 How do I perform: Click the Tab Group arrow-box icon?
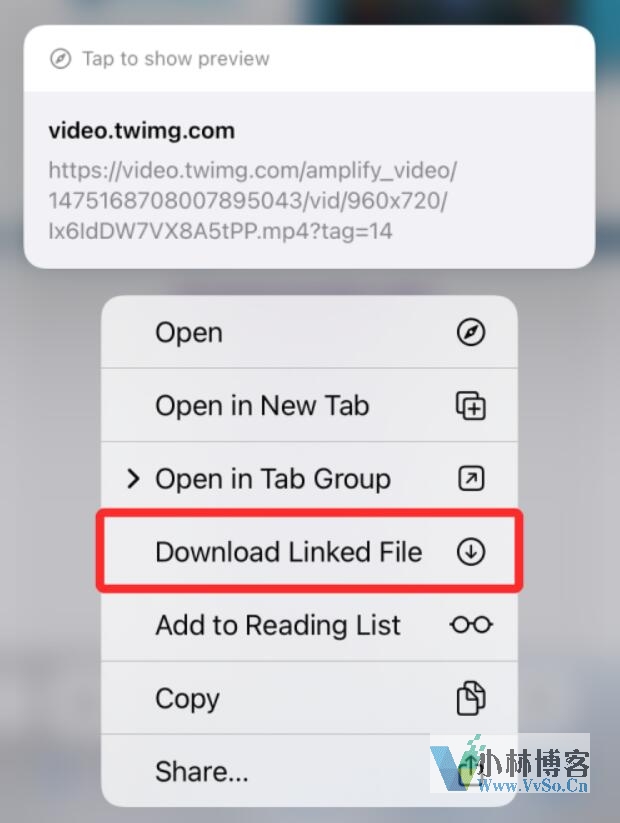click(471, 479)
